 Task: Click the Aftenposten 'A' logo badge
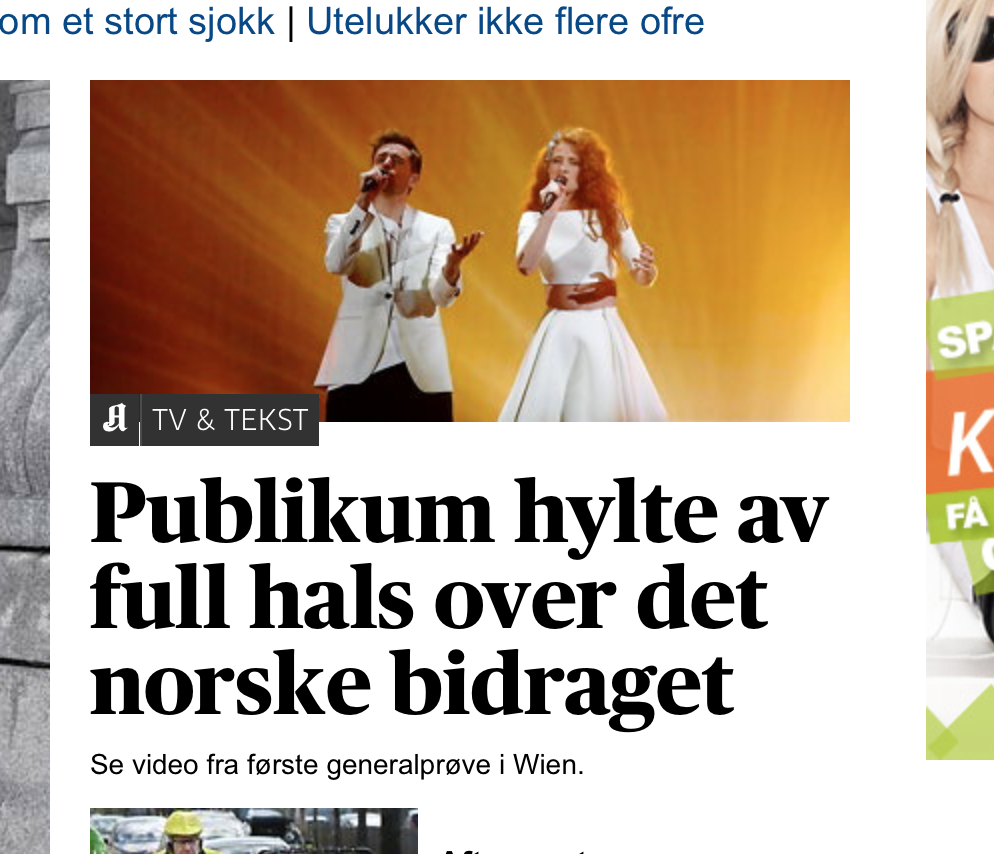point(114,420)
